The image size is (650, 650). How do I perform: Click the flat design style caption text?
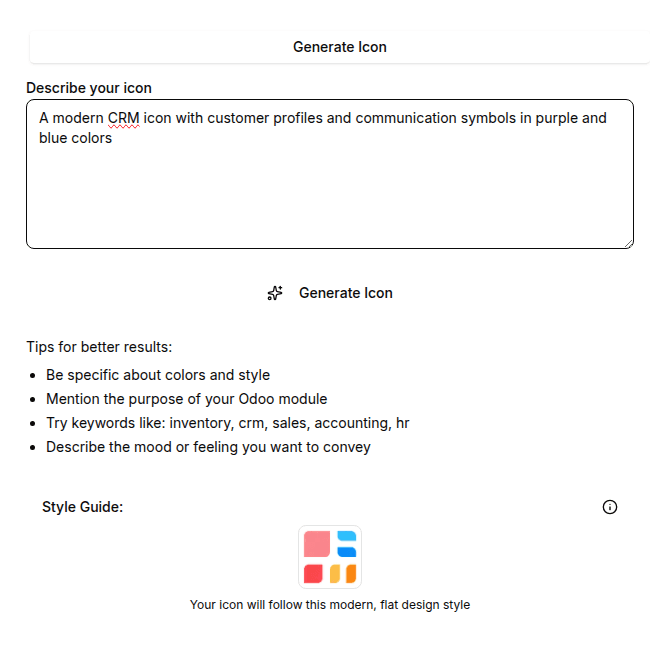(329, 605)
